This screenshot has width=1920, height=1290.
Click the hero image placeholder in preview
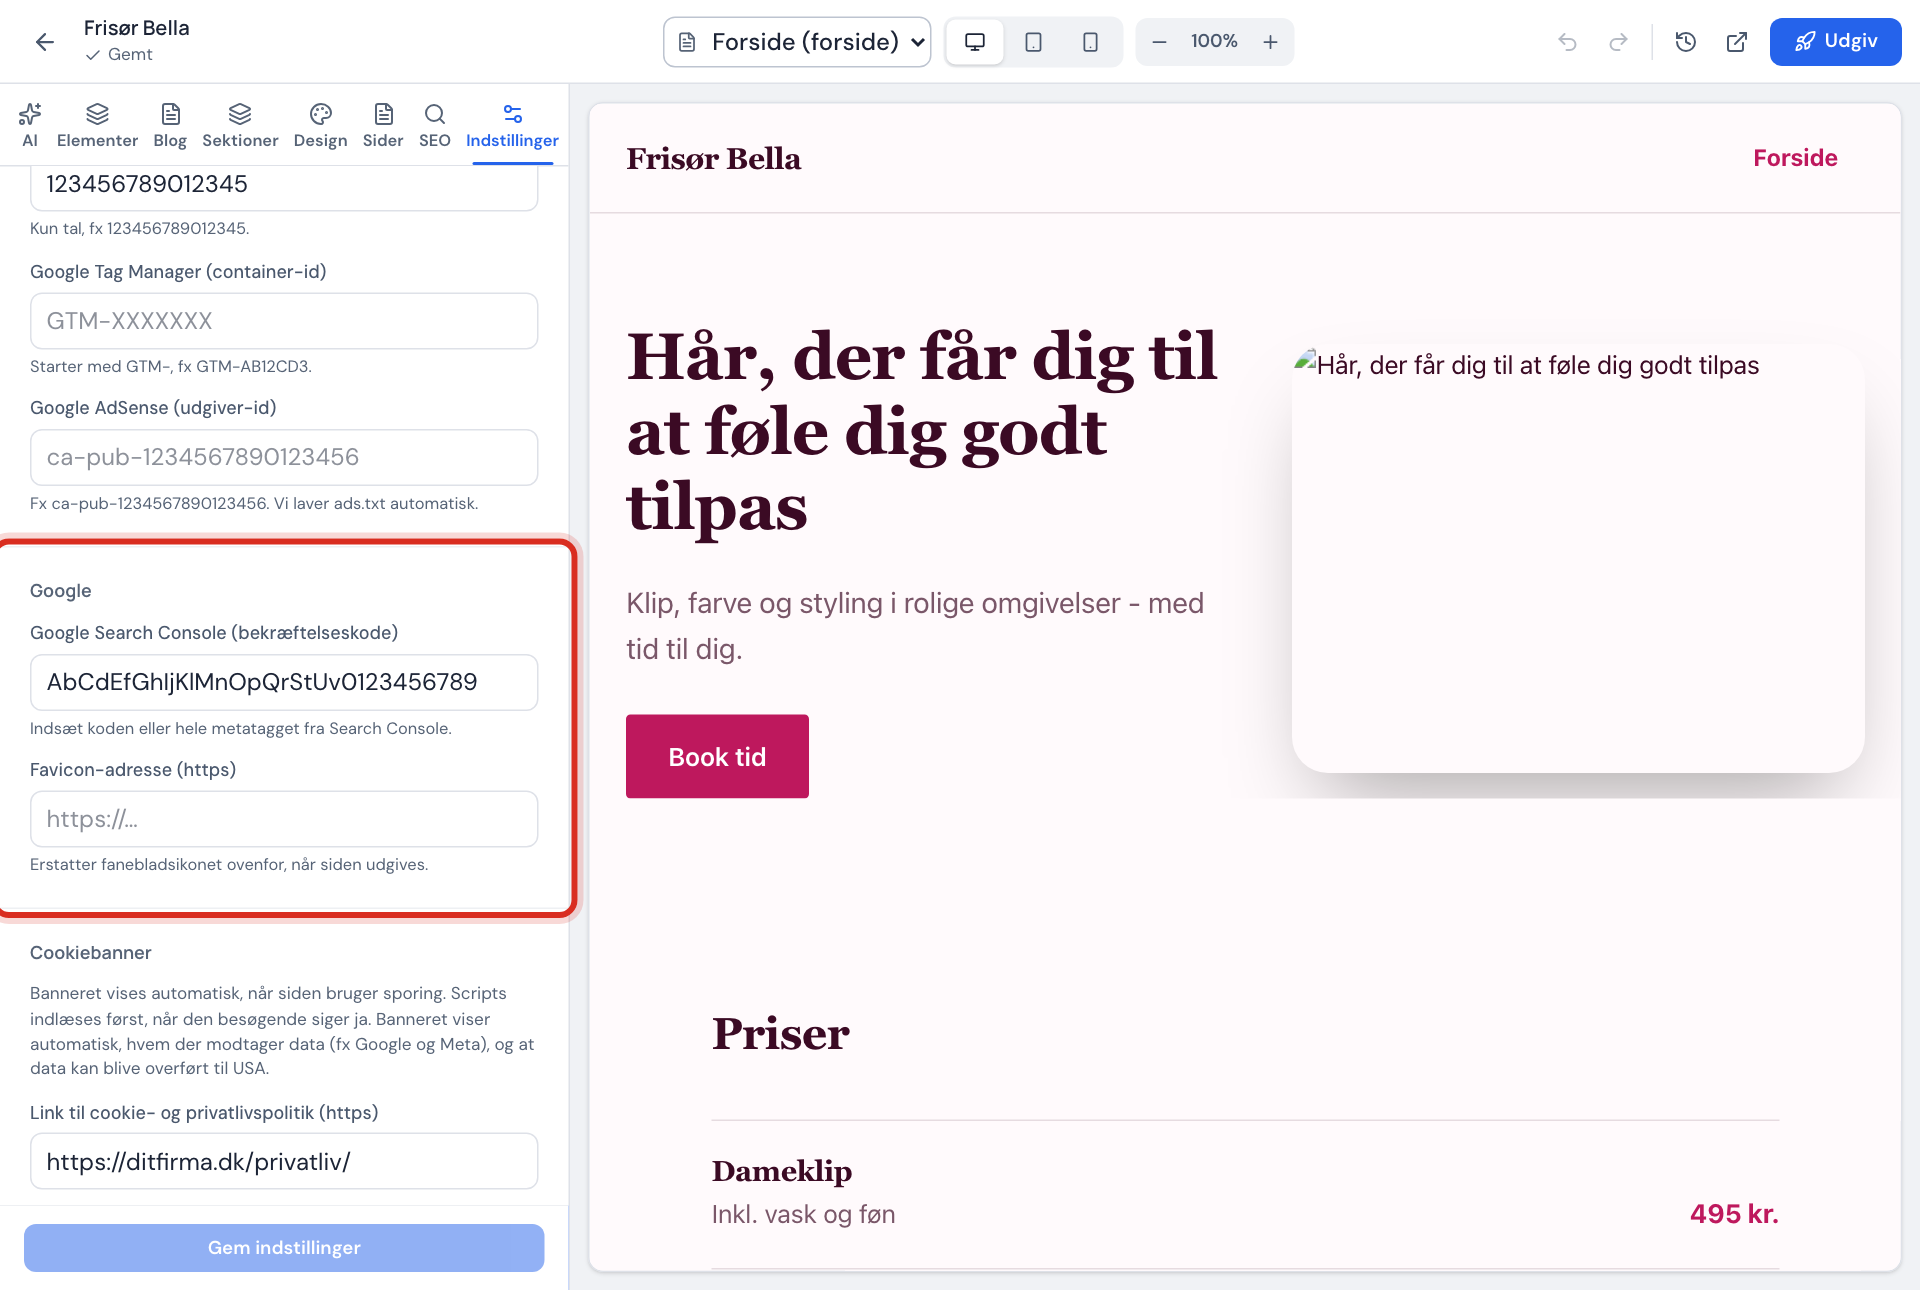tap(1578, 558)
